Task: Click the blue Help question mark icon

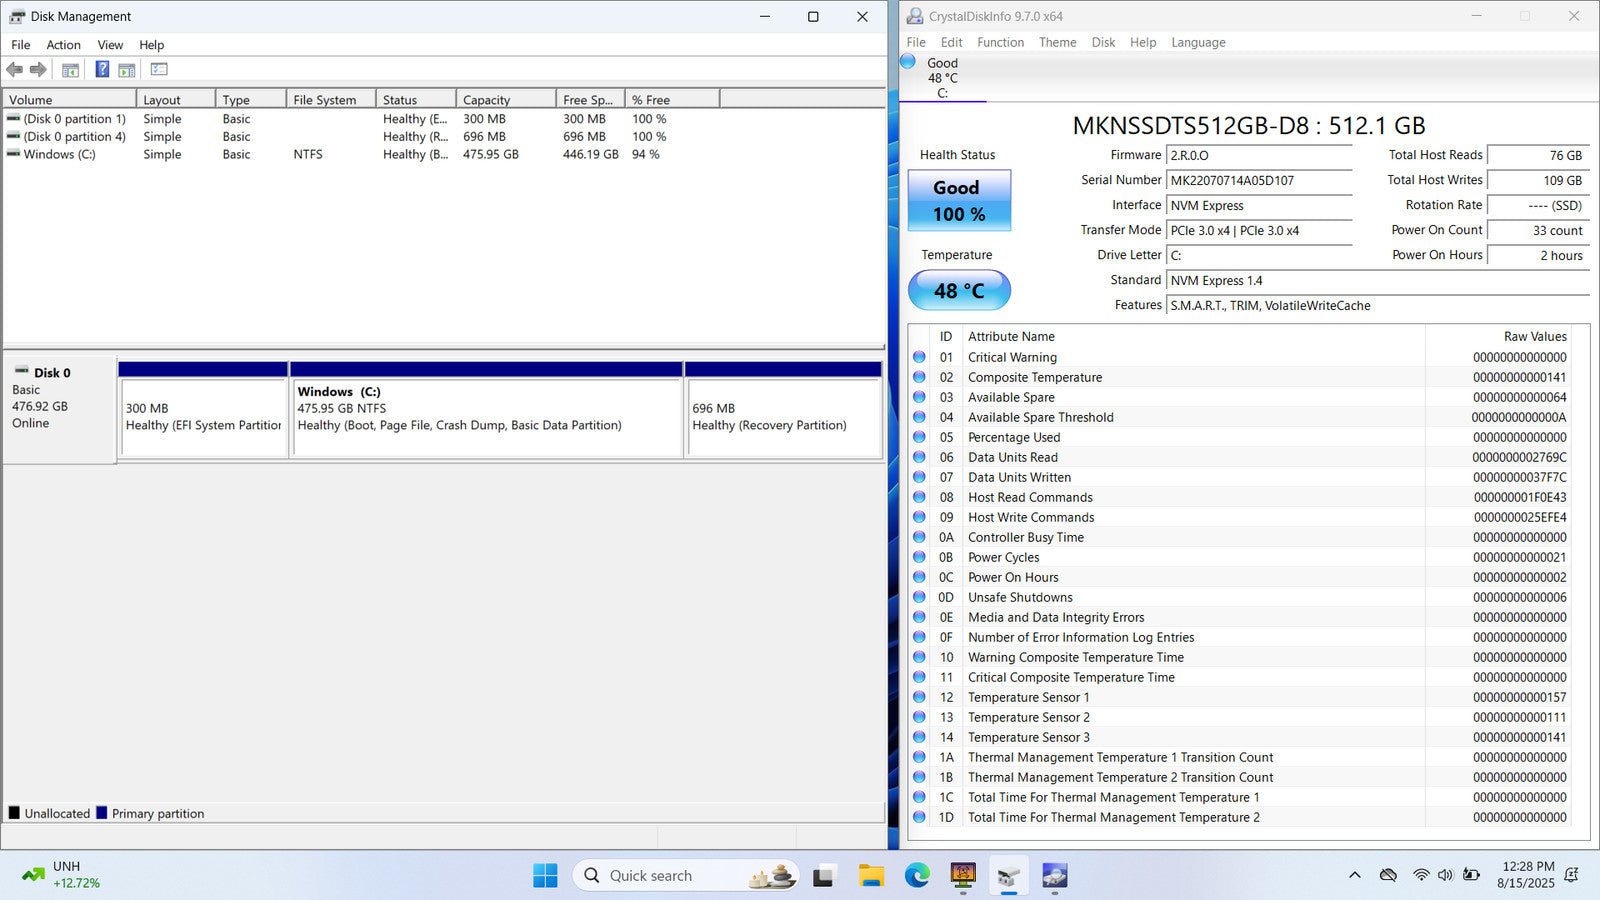Action: tap(102, 70)
